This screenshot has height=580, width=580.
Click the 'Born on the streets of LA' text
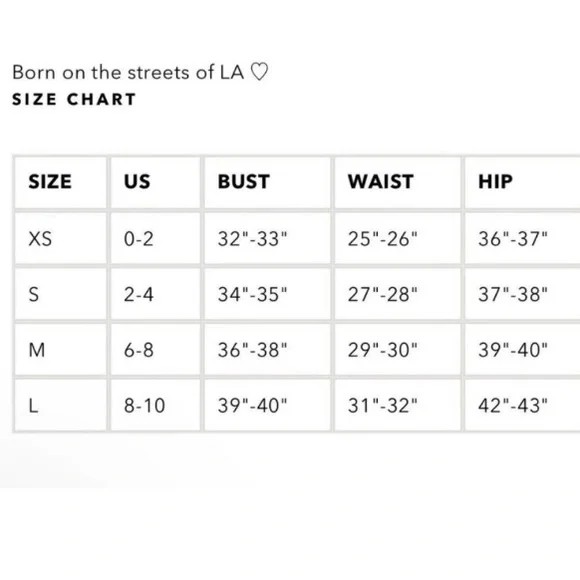pos(128,72)
